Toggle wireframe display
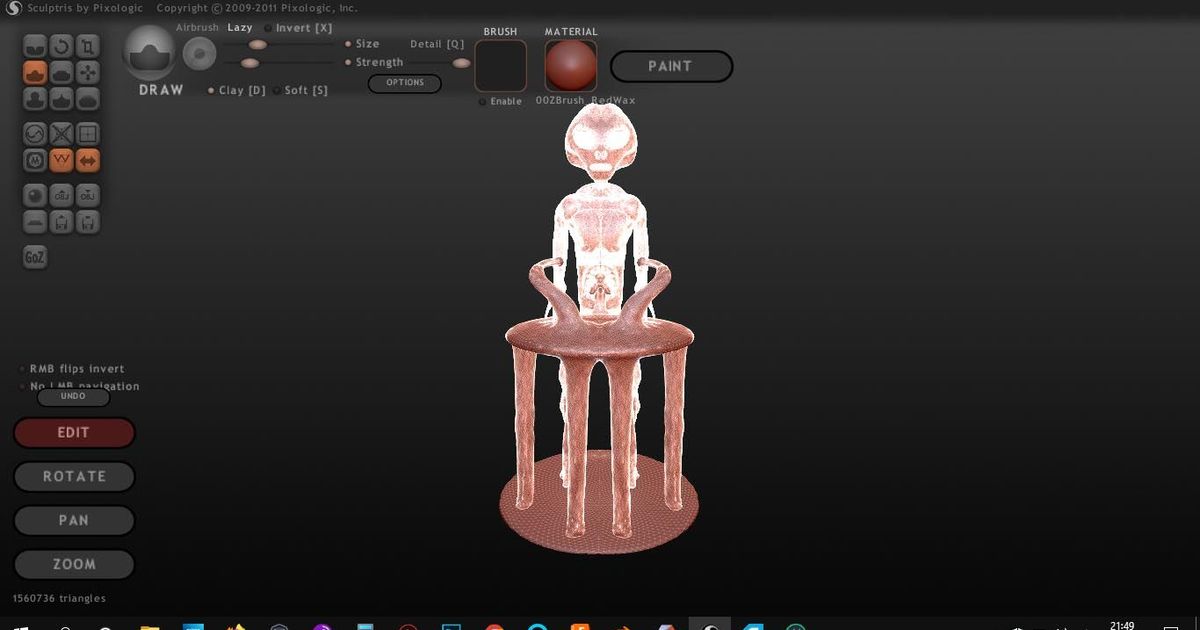The width and height of the screenshot is (1200, 630). pos(61,159)
